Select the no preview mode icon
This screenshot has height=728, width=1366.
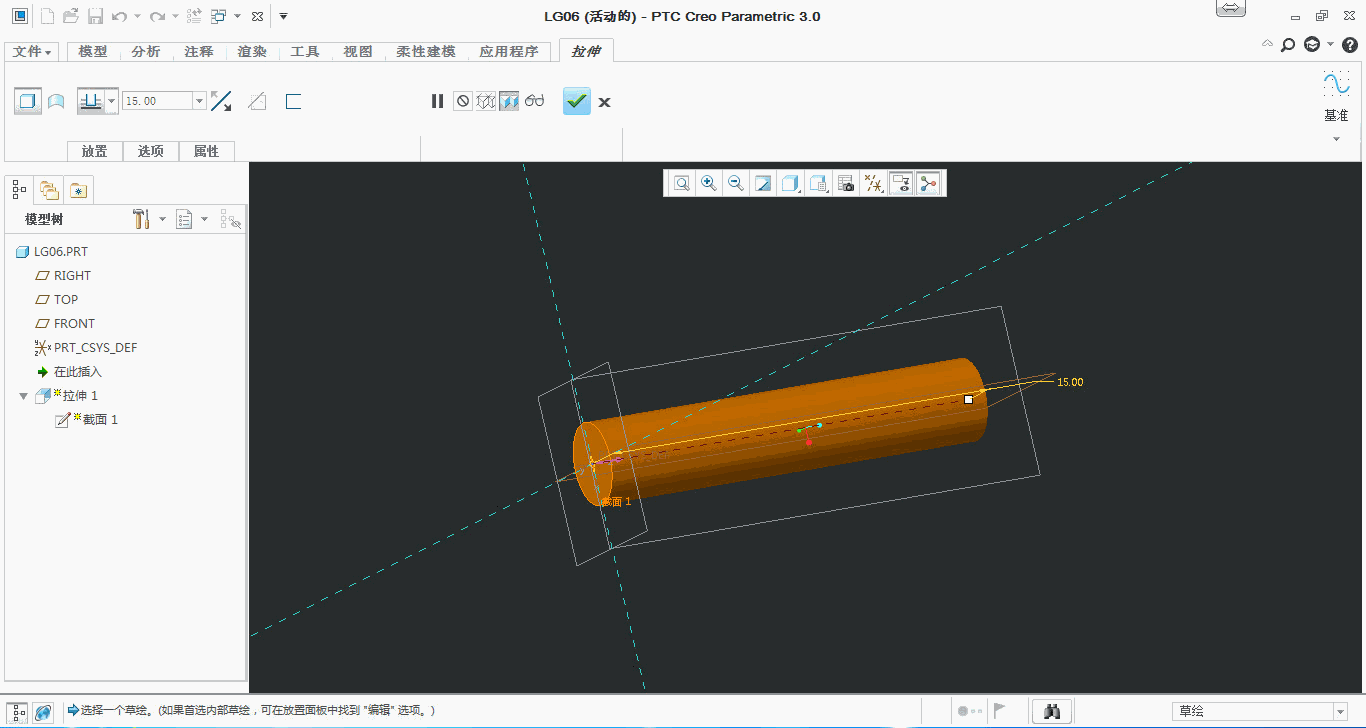point(462,101)
